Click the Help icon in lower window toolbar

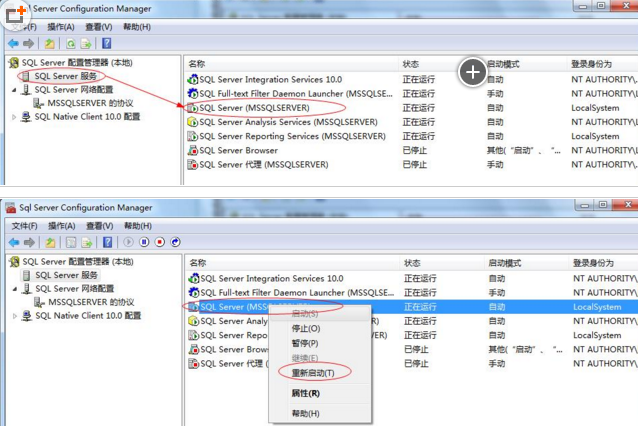coord(107,242)
